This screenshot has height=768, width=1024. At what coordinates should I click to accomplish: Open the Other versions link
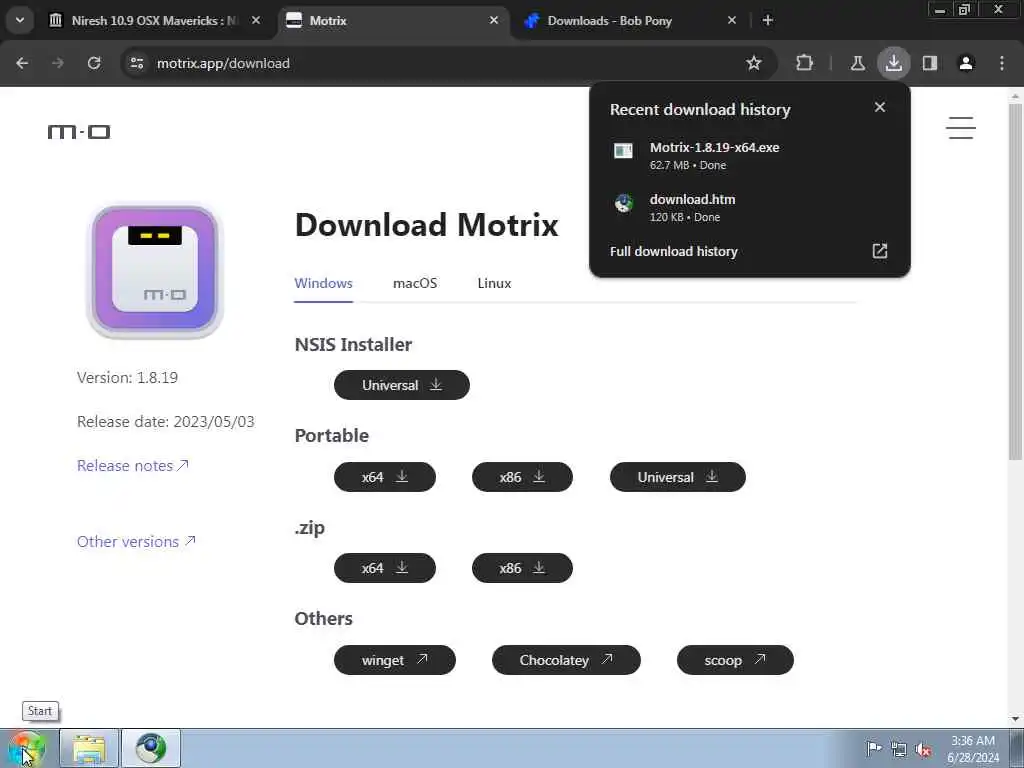(x=136, y=541)
